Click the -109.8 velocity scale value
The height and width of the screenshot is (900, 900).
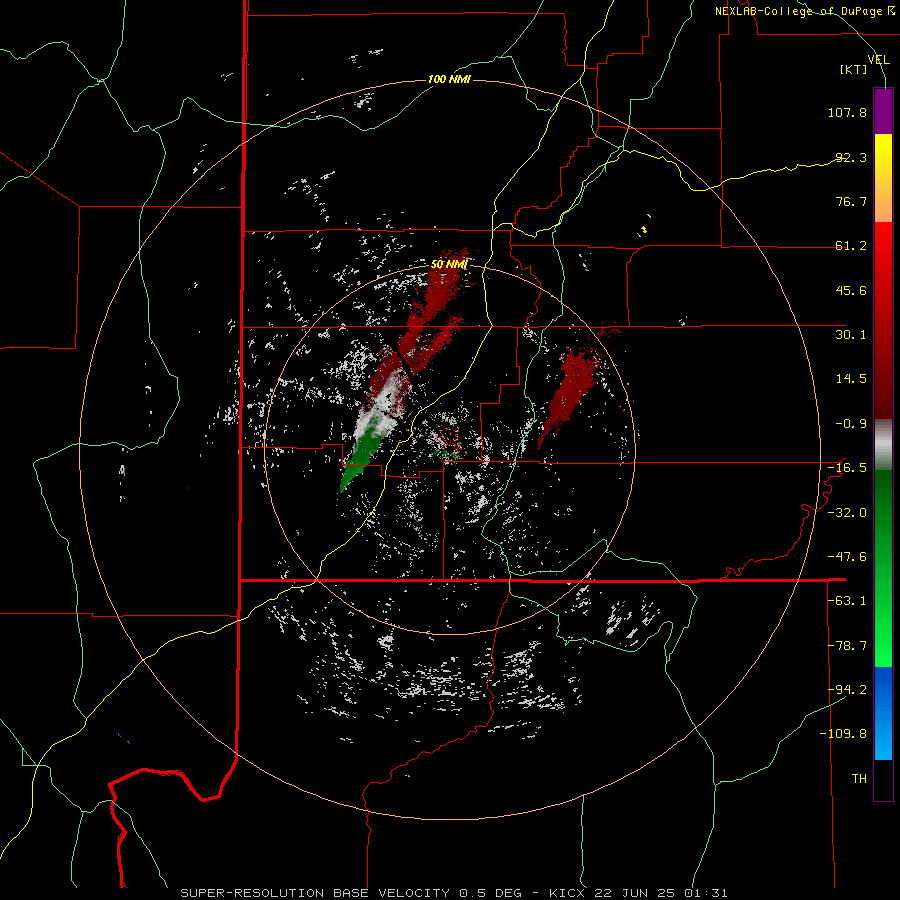pyautogui.click(x=844, y=734)
